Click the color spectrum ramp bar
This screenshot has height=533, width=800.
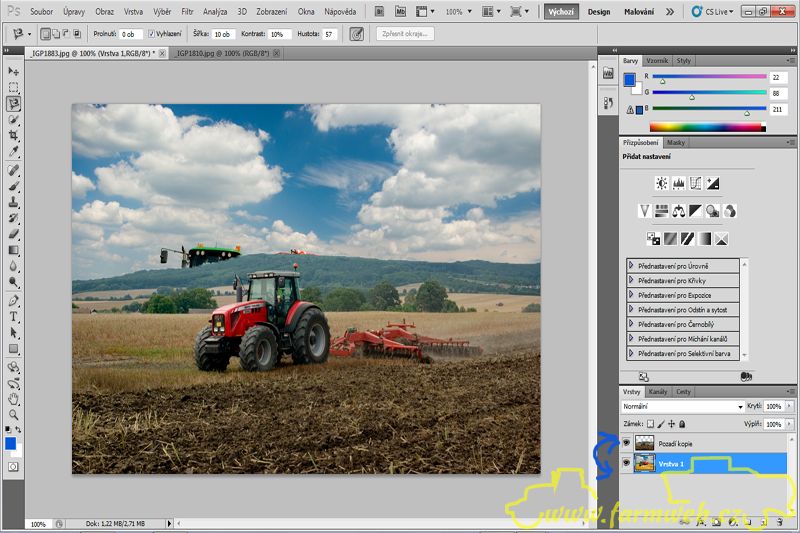[706, 127]
